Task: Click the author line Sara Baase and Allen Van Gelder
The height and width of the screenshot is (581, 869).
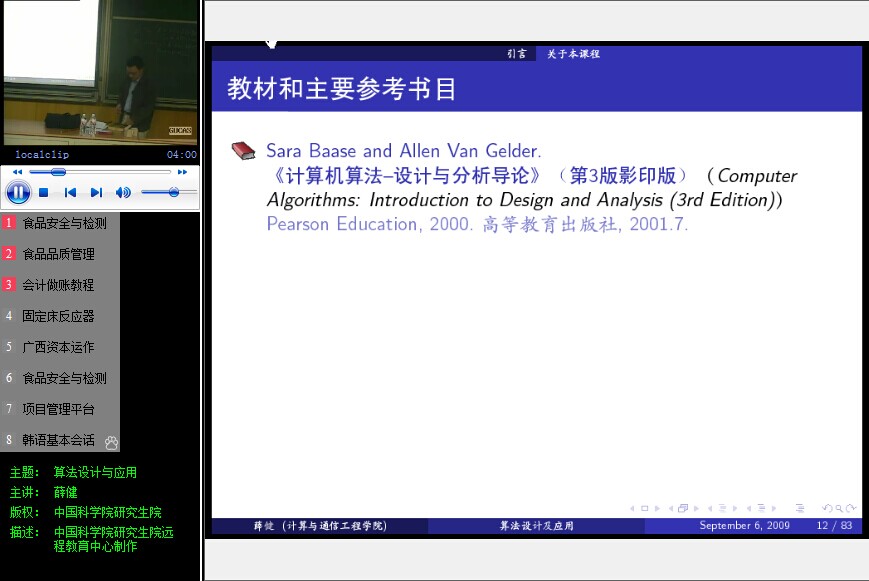Action: [x=403, y=151]
